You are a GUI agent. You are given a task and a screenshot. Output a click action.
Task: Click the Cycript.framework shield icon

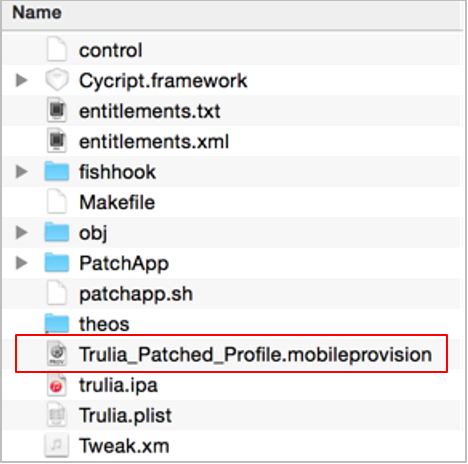pos(57,80)
